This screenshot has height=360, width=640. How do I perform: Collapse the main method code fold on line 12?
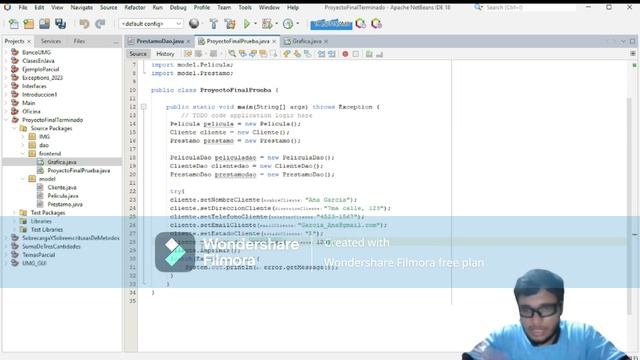tap(143, 107)
